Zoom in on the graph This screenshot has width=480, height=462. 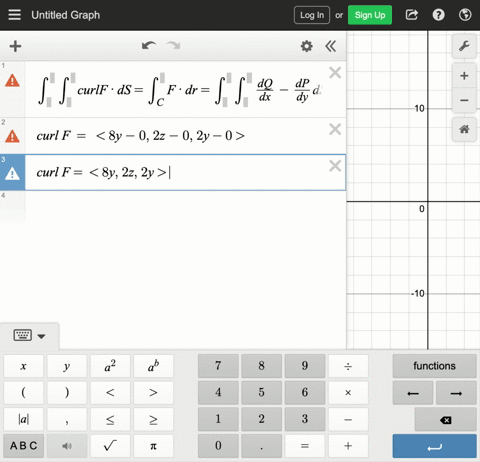[x=464, y=76]
